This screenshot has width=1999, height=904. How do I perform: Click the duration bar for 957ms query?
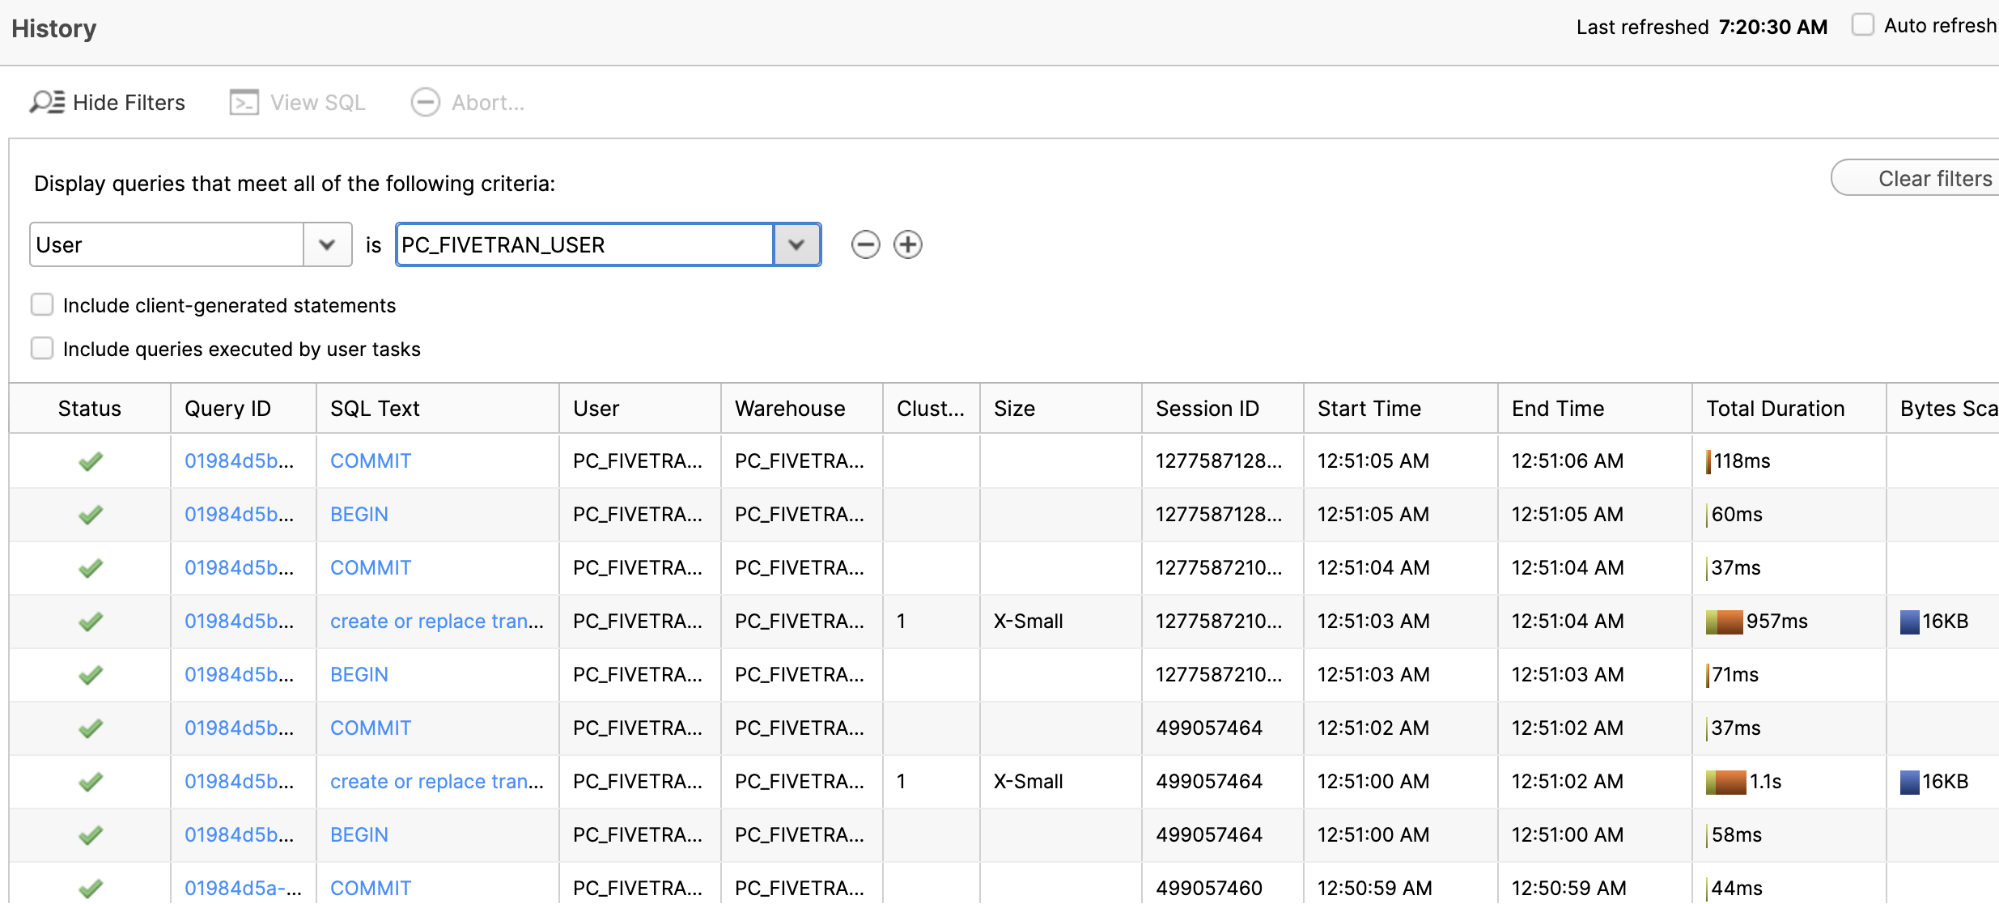[1724, 621]
